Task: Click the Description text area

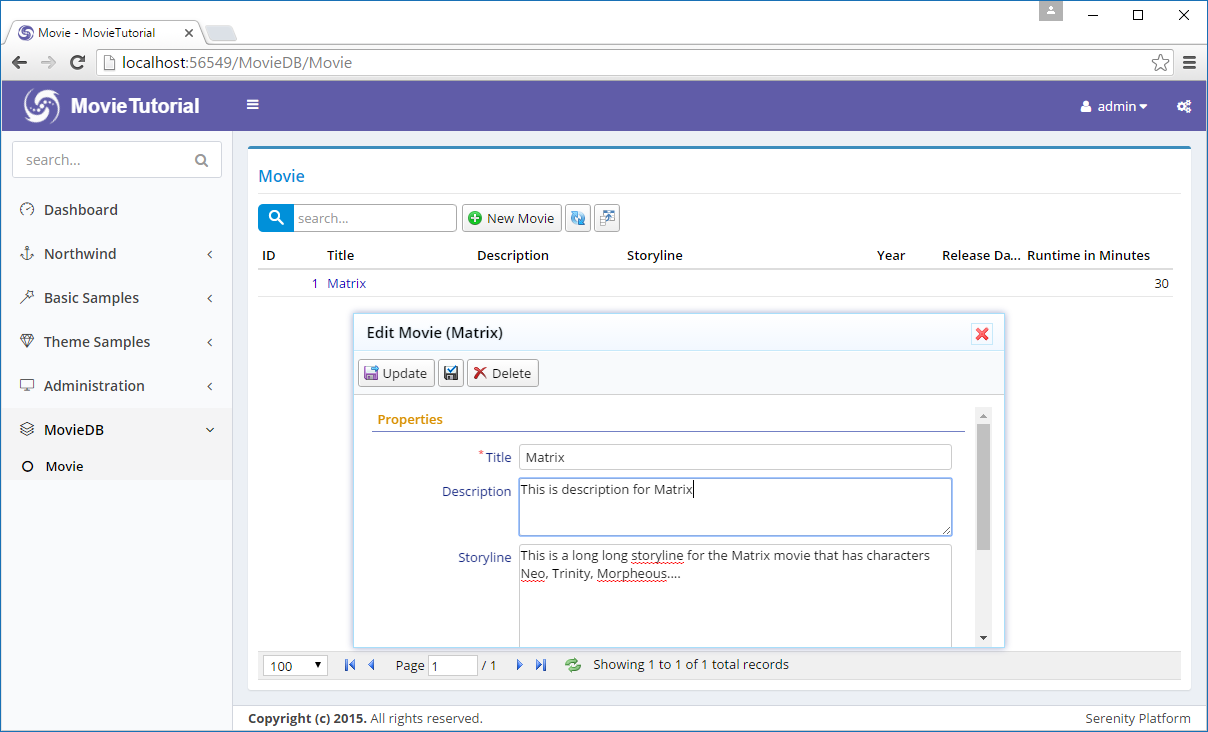Action: pos(735,507)
